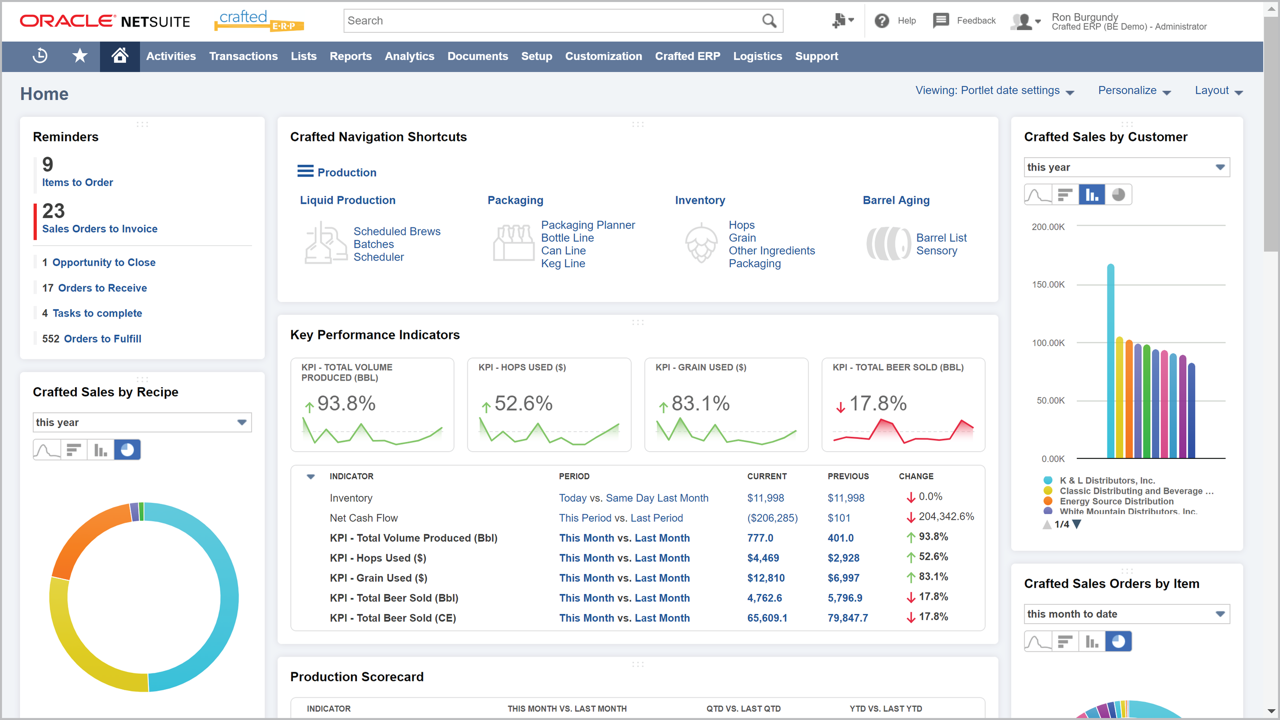
Task: Open the Logistics menu
Action: click(757, 56)
